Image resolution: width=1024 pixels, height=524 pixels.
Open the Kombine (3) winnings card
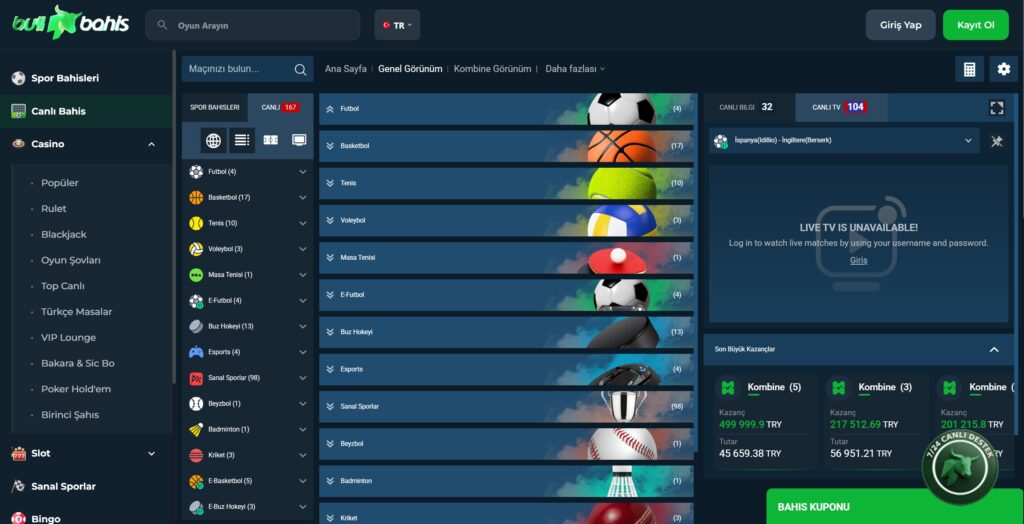[x=876, y=422]
